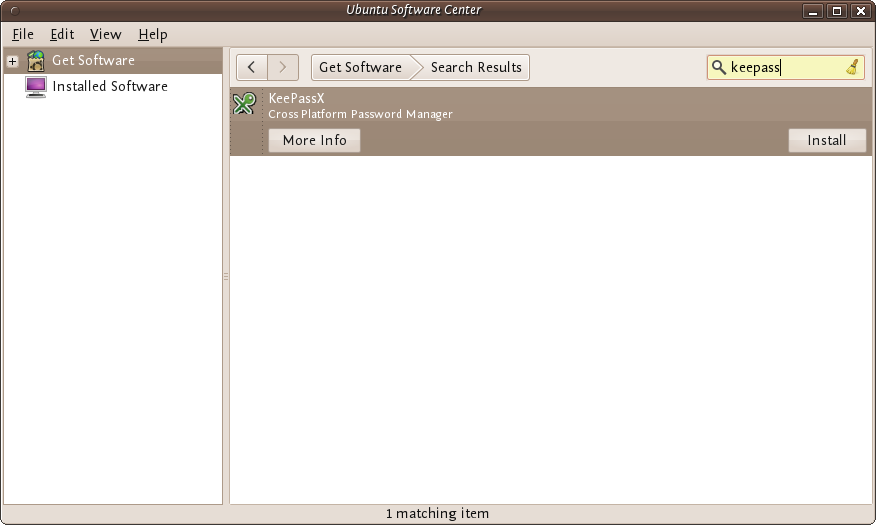Screen dimensions: 876x525
Task: Click the Installed Software monitor icon
Action: 36,87
